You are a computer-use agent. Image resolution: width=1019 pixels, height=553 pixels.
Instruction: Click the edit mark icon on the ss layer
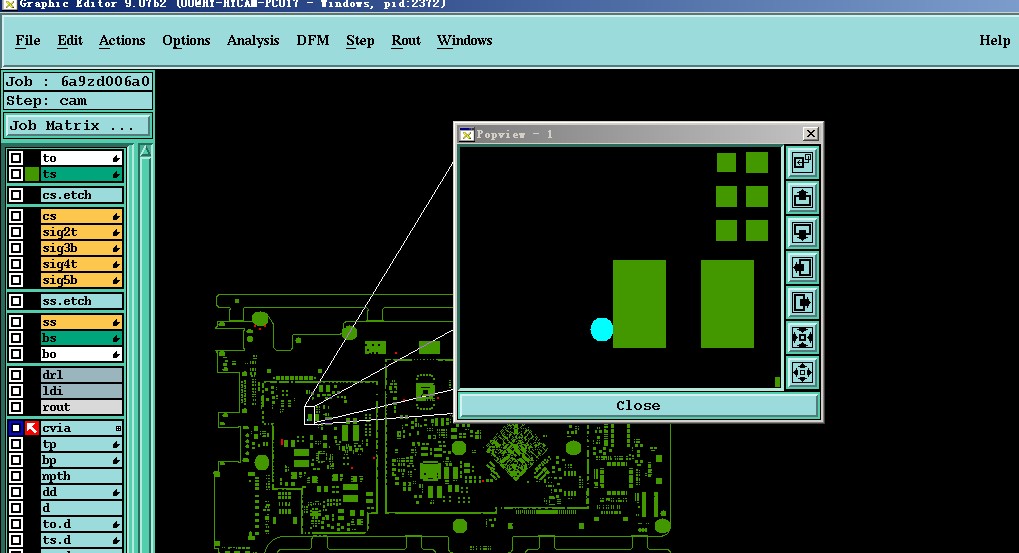(x=116, y=322)
